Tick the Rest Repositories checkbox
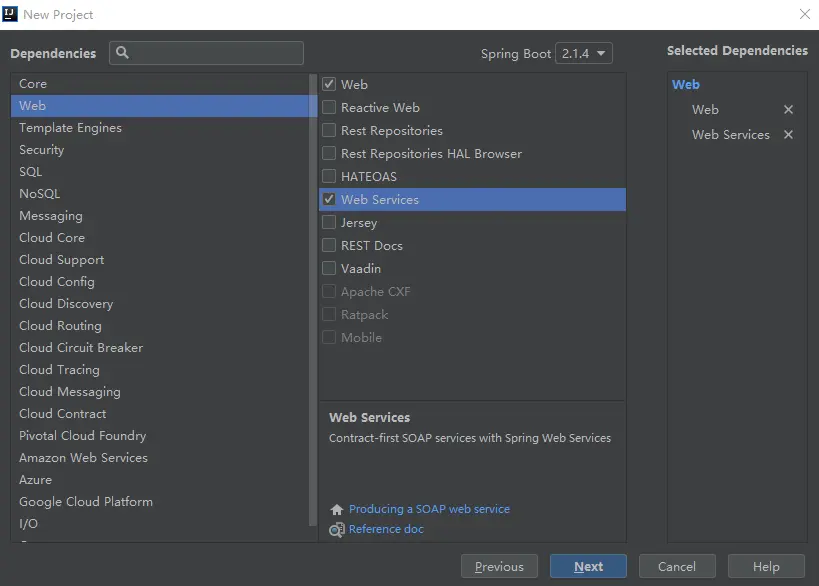This screenshot has width=819, height=586. 329,131
